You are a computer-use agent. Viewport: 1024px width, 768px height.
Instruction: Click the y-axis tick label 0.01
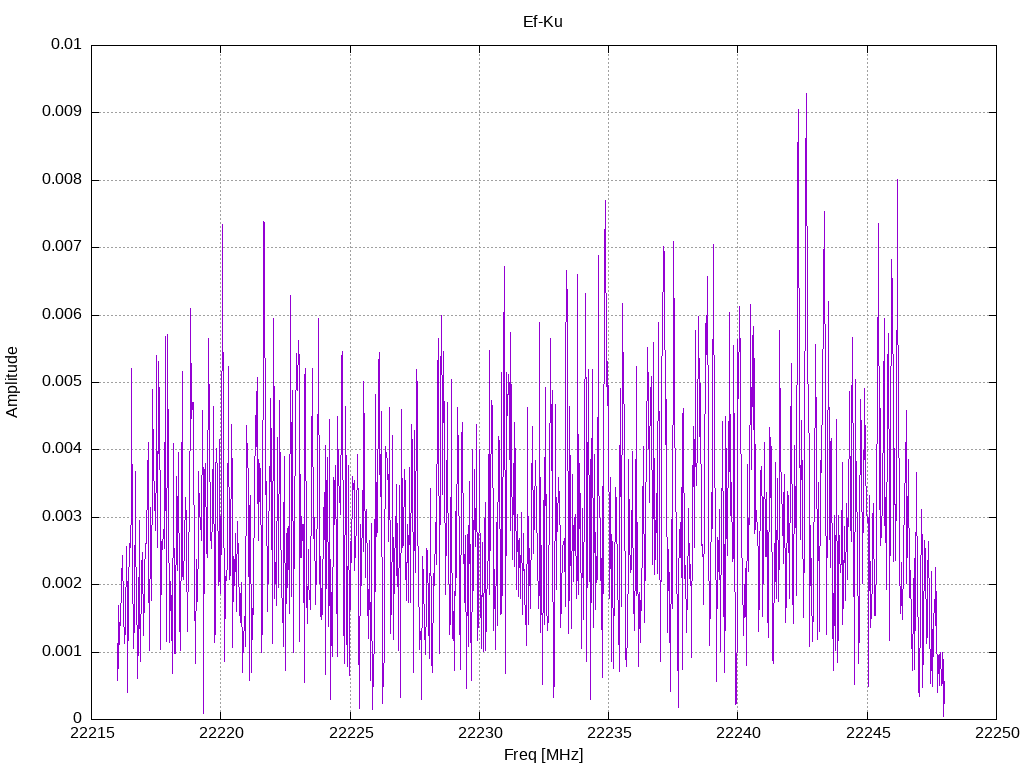coord(66,44)
